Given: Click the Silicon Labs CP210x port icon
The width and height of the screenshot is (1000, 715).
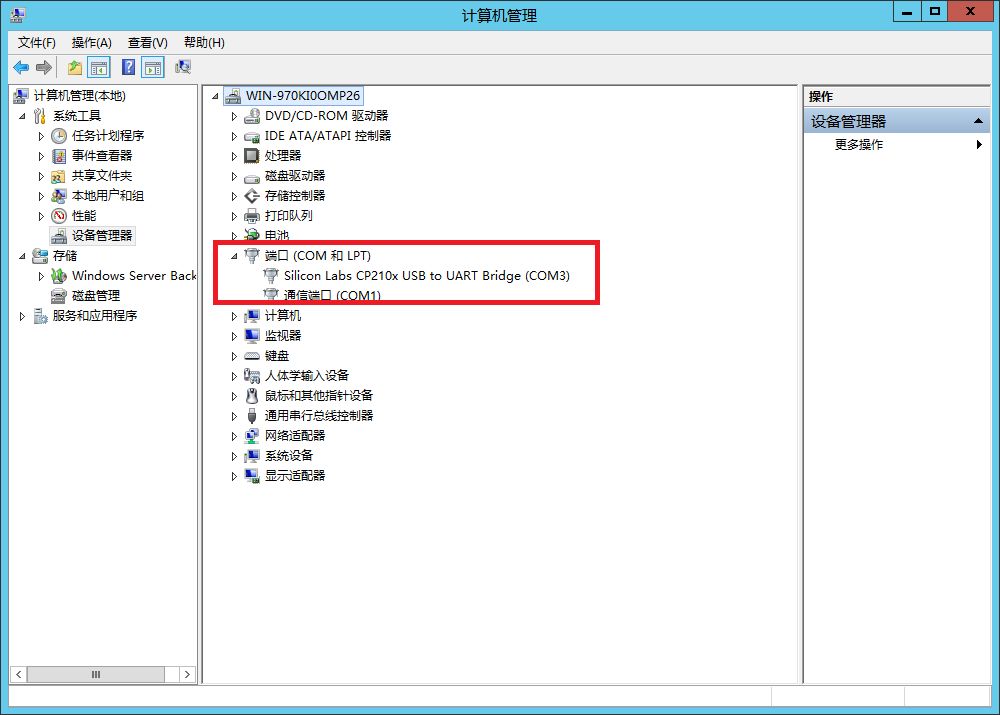Looking at the screenshot, I should pos(271,276).
